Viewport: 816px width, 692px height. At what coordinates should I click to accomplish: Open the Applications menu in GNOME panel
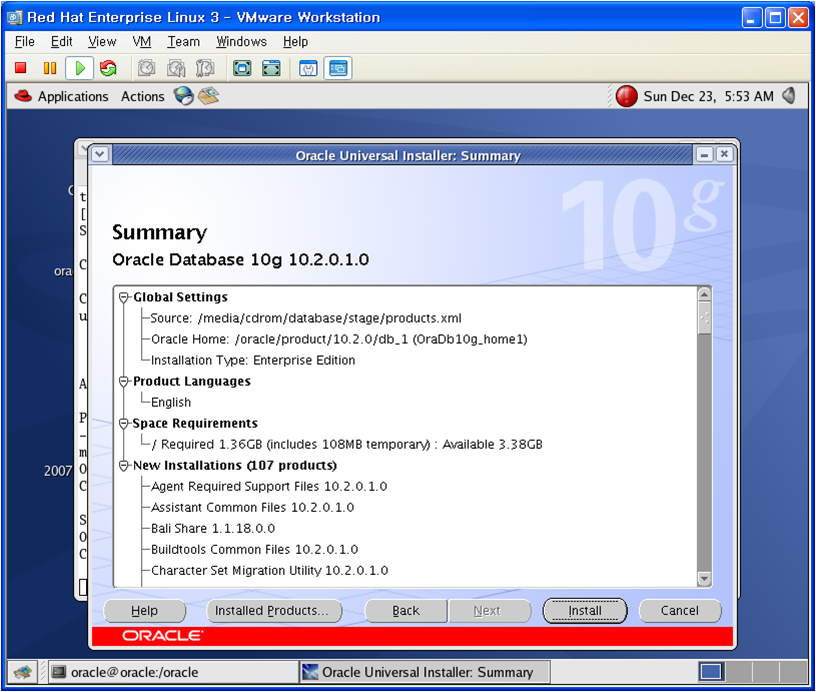(73, 96)
